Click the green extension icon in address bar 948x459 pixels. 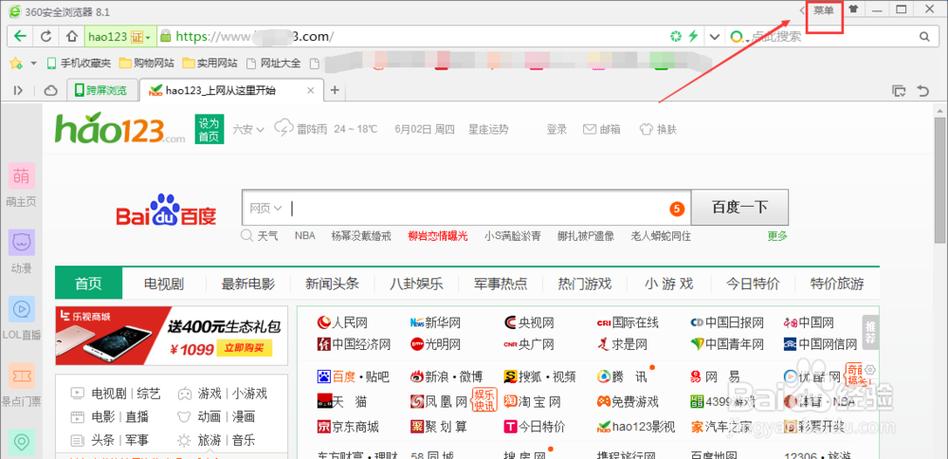676,36
